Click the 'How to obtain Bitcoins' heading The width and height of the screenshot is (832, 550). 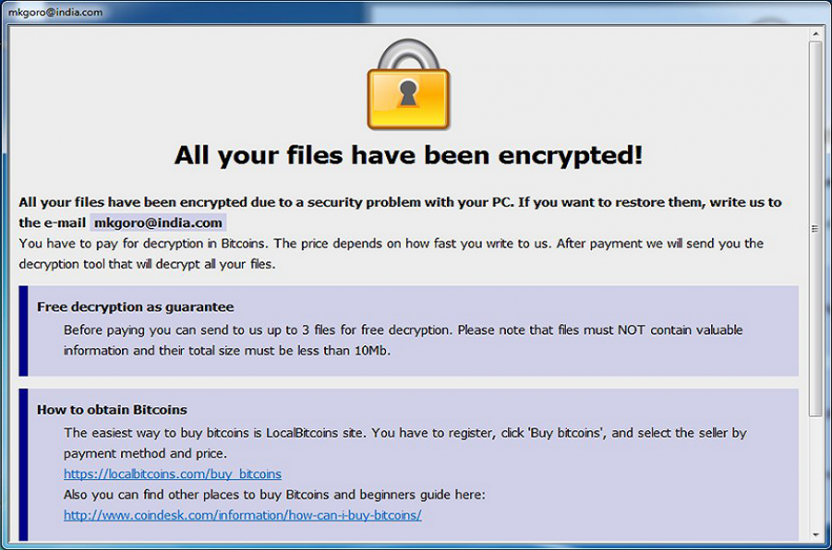[x=112, y=410]
